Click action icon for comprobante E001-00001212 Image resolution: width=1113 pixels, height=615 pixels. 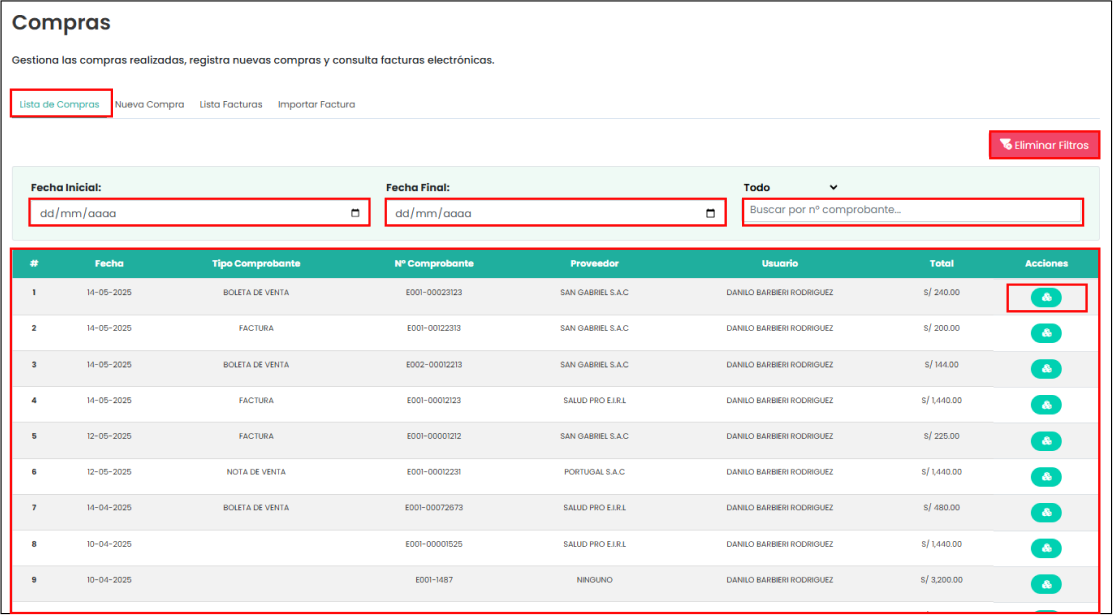tap(1046, 441)
